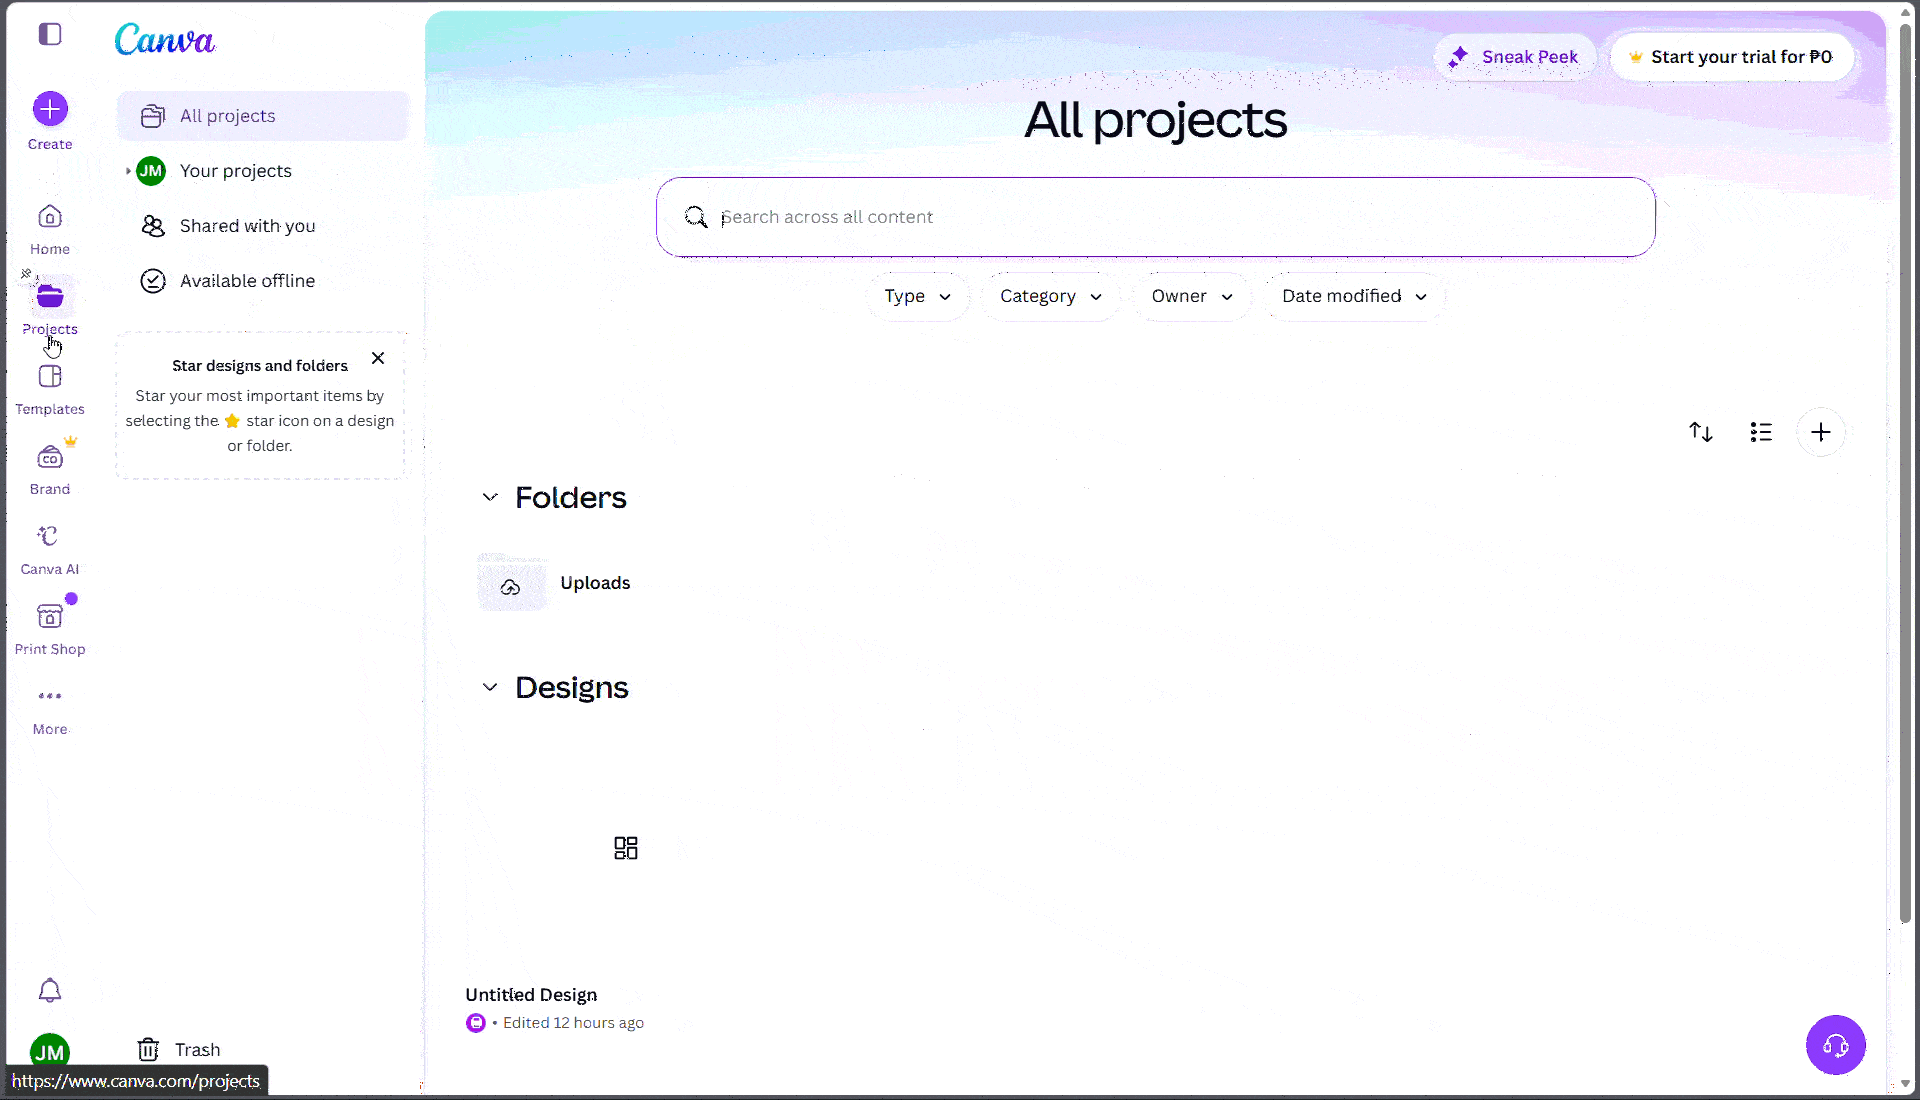Click the Canva logo
The image size is (1920, 1100).
[165, 39]
